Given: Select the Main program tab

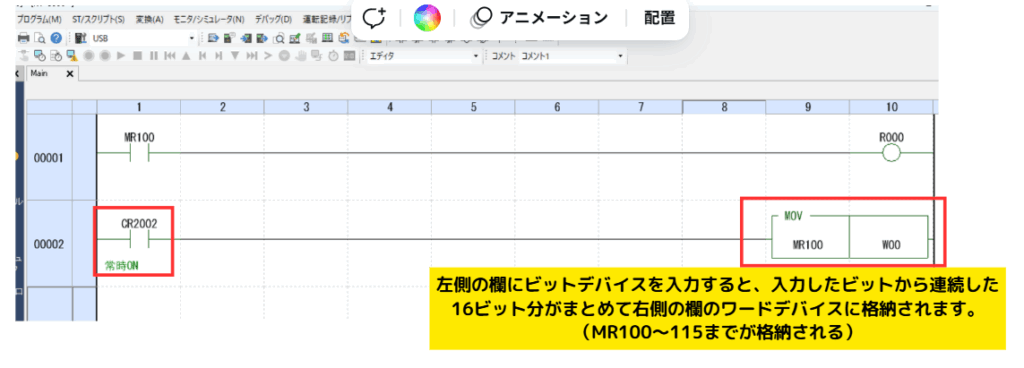Looking at the screenshot, I should coord(39,74).
